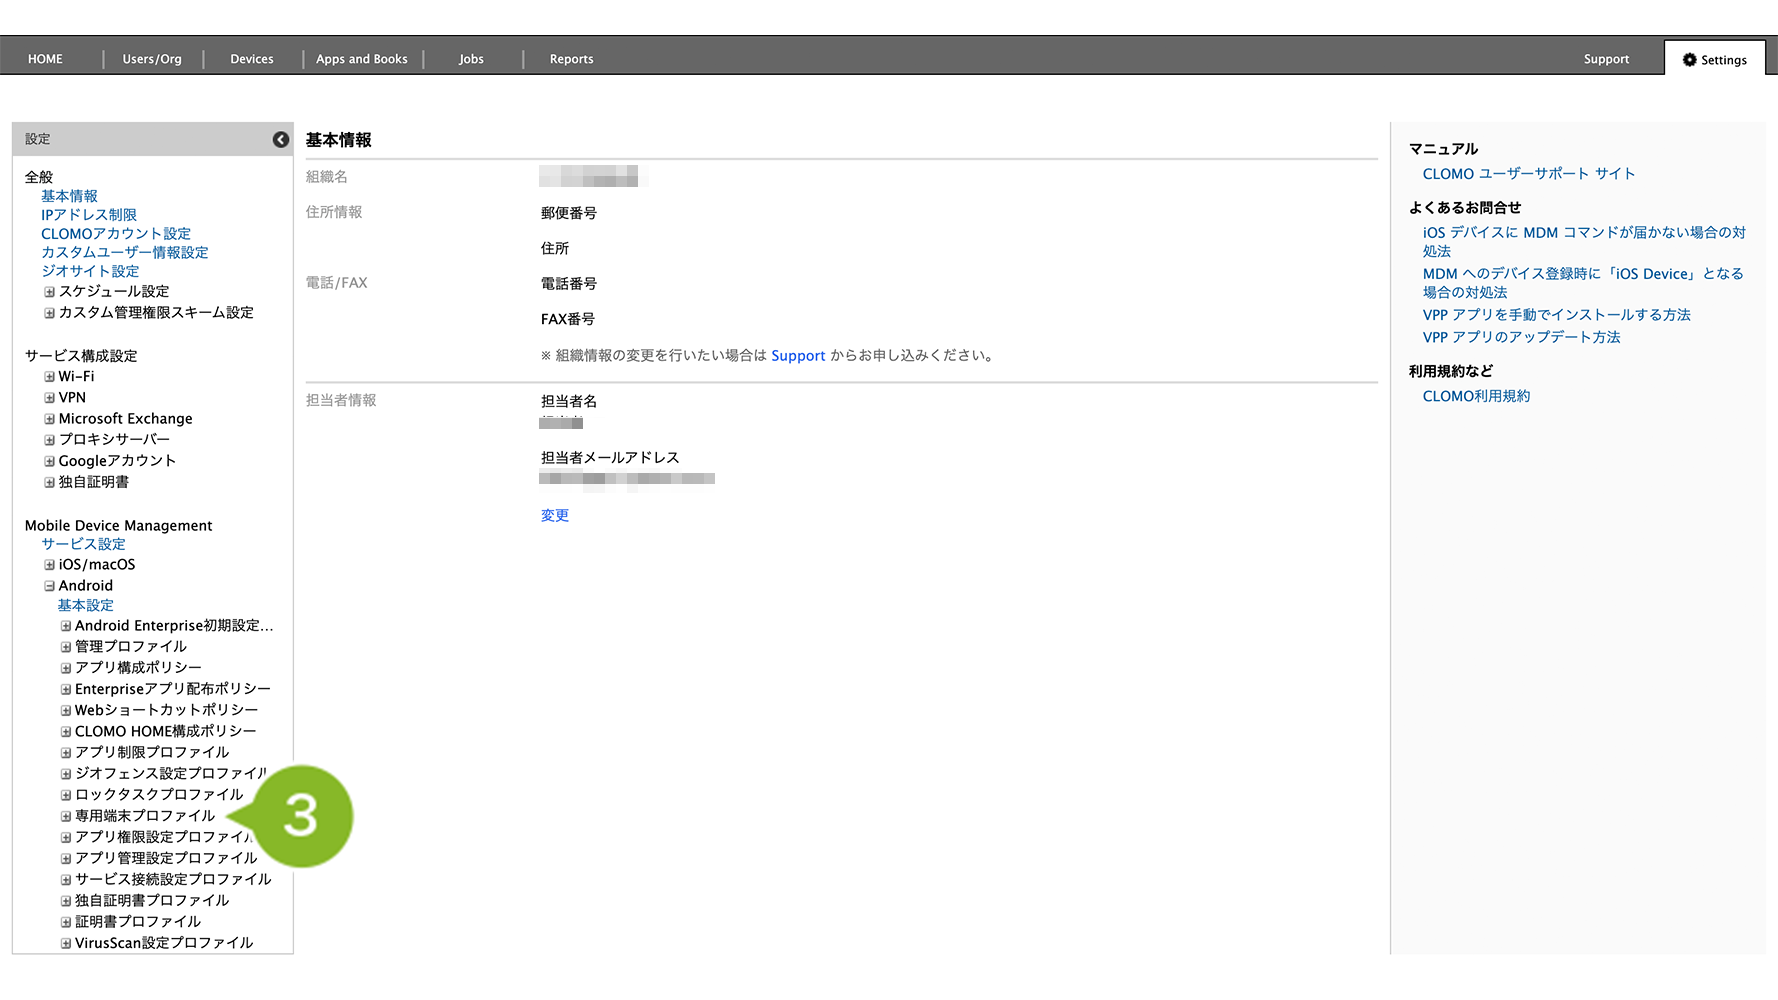1778x1000 pixels.
Task: Open CLOMO ユーザーサポート サイト link
Action: (1528, 174)
